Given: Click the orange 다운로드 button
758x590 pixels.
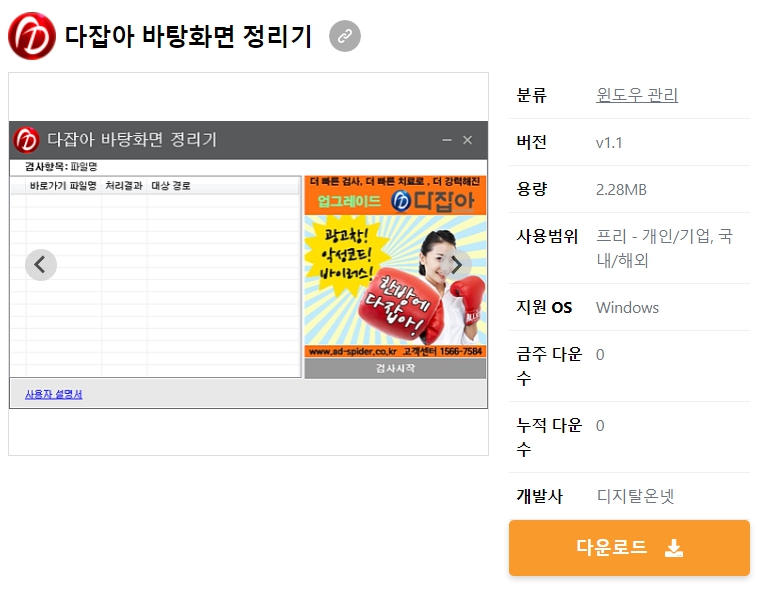Looking at the screenshot, I should click(x=629, y=547).
